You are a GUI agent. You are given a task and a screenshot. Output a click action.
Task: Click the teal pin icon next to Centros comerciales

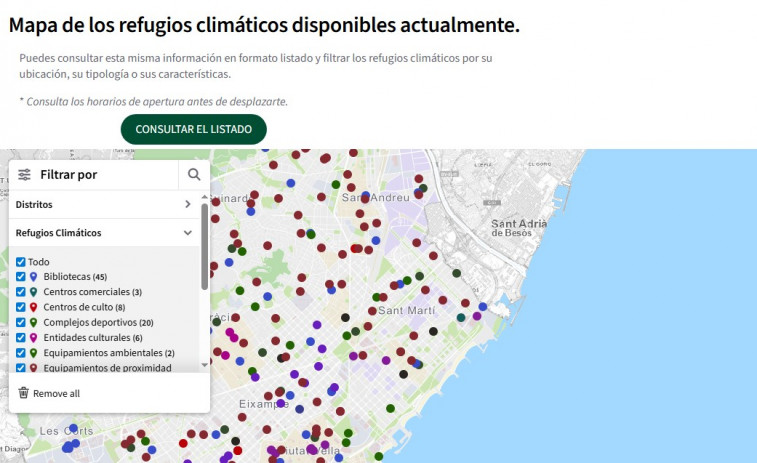tap(33, 292)
